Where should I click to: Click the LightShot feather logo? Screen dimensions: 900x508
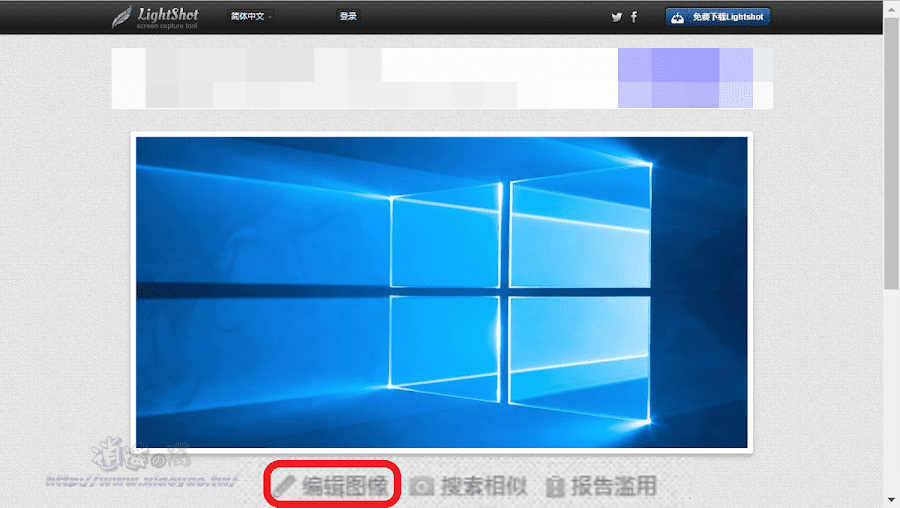tap(155, 17)
